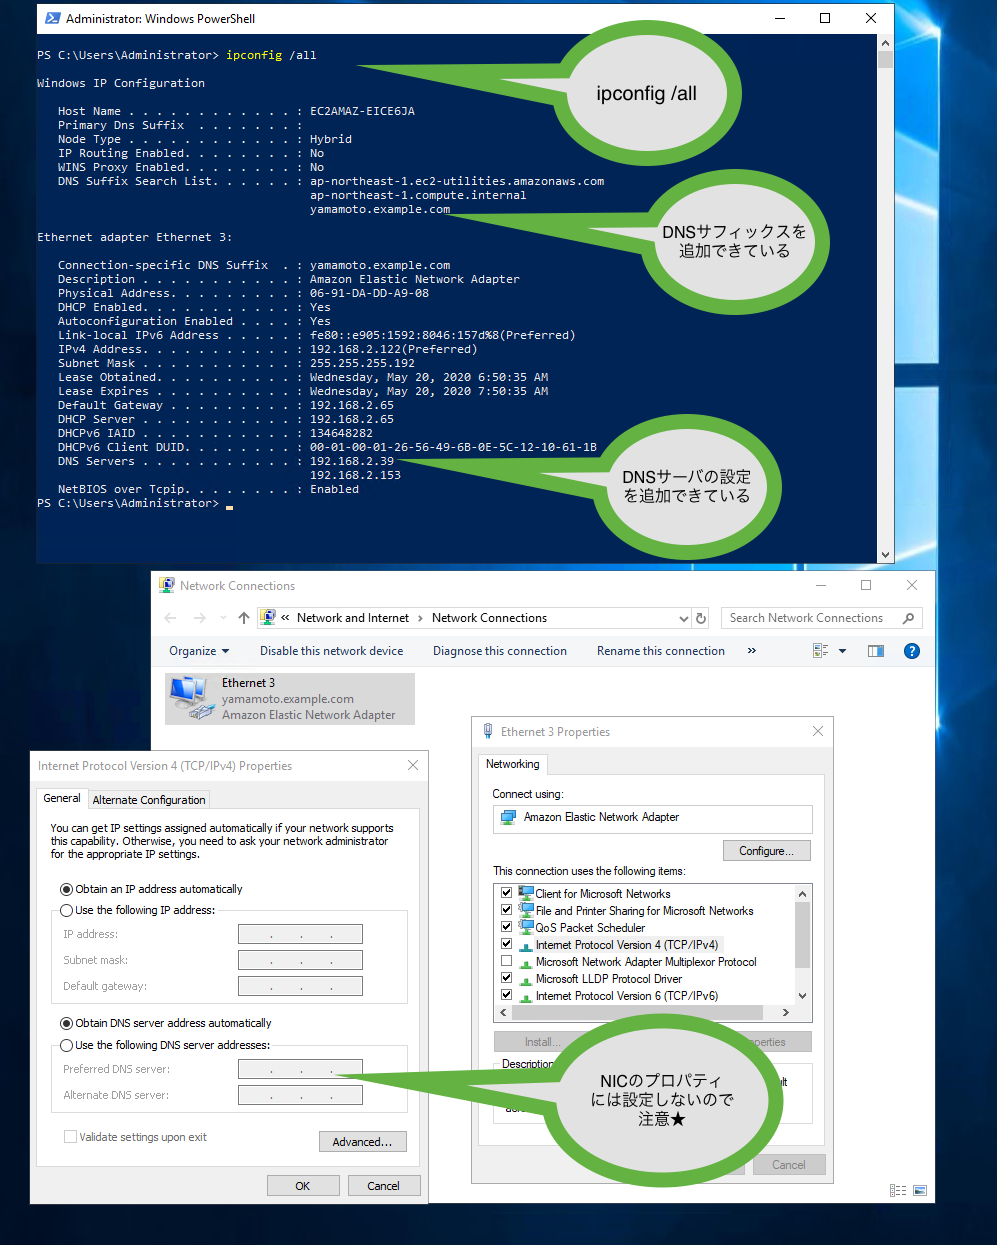Click the search magnifier icon
Image resolution: width=997 pixels, height=1245 pixels.
(x=908, y=618)
